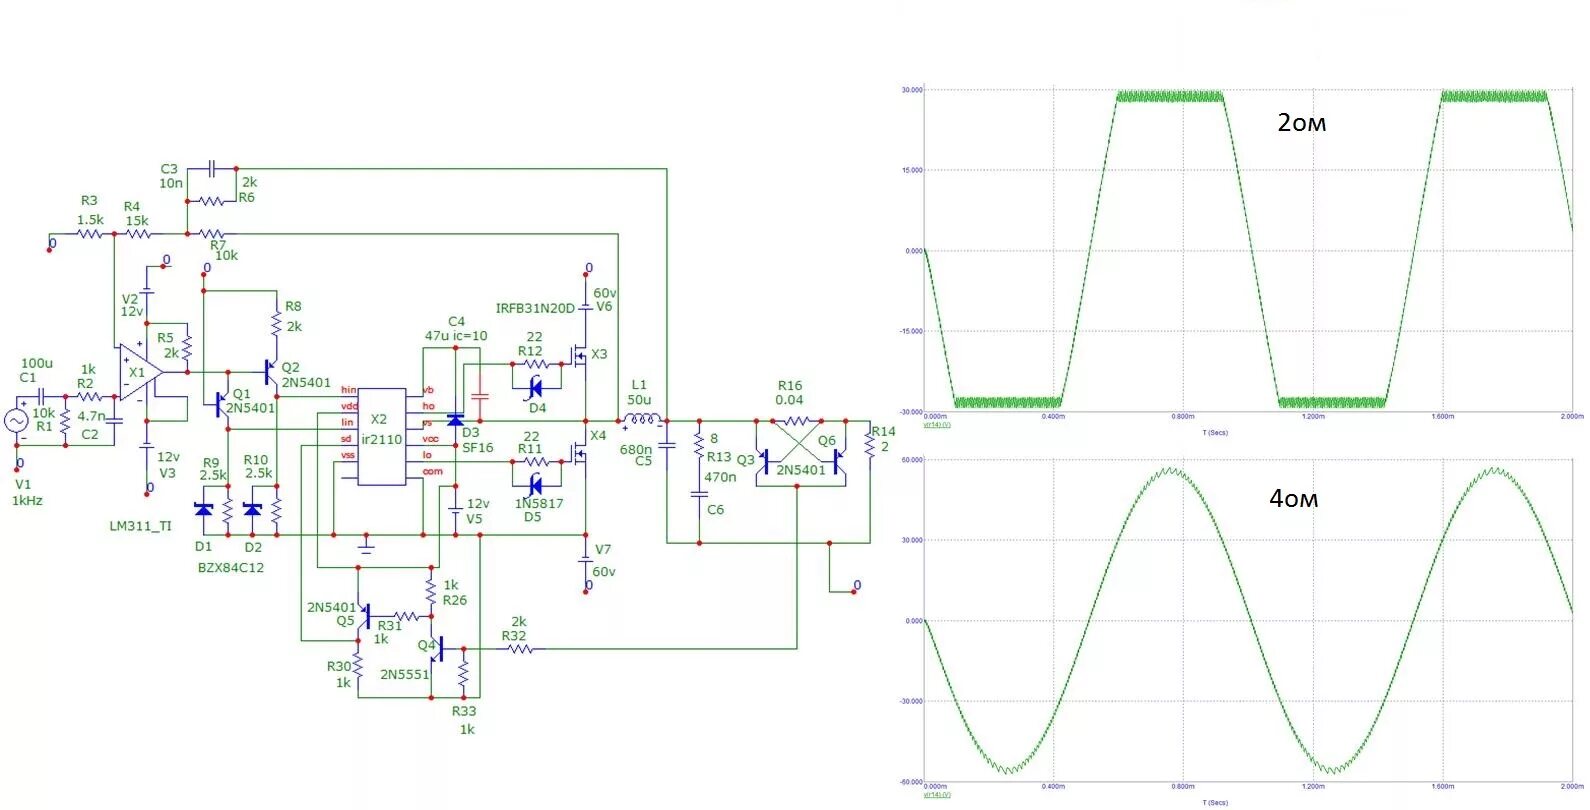Select the D1 zener diode symbol
The image size is (1590, 810).
click(204, 509)
